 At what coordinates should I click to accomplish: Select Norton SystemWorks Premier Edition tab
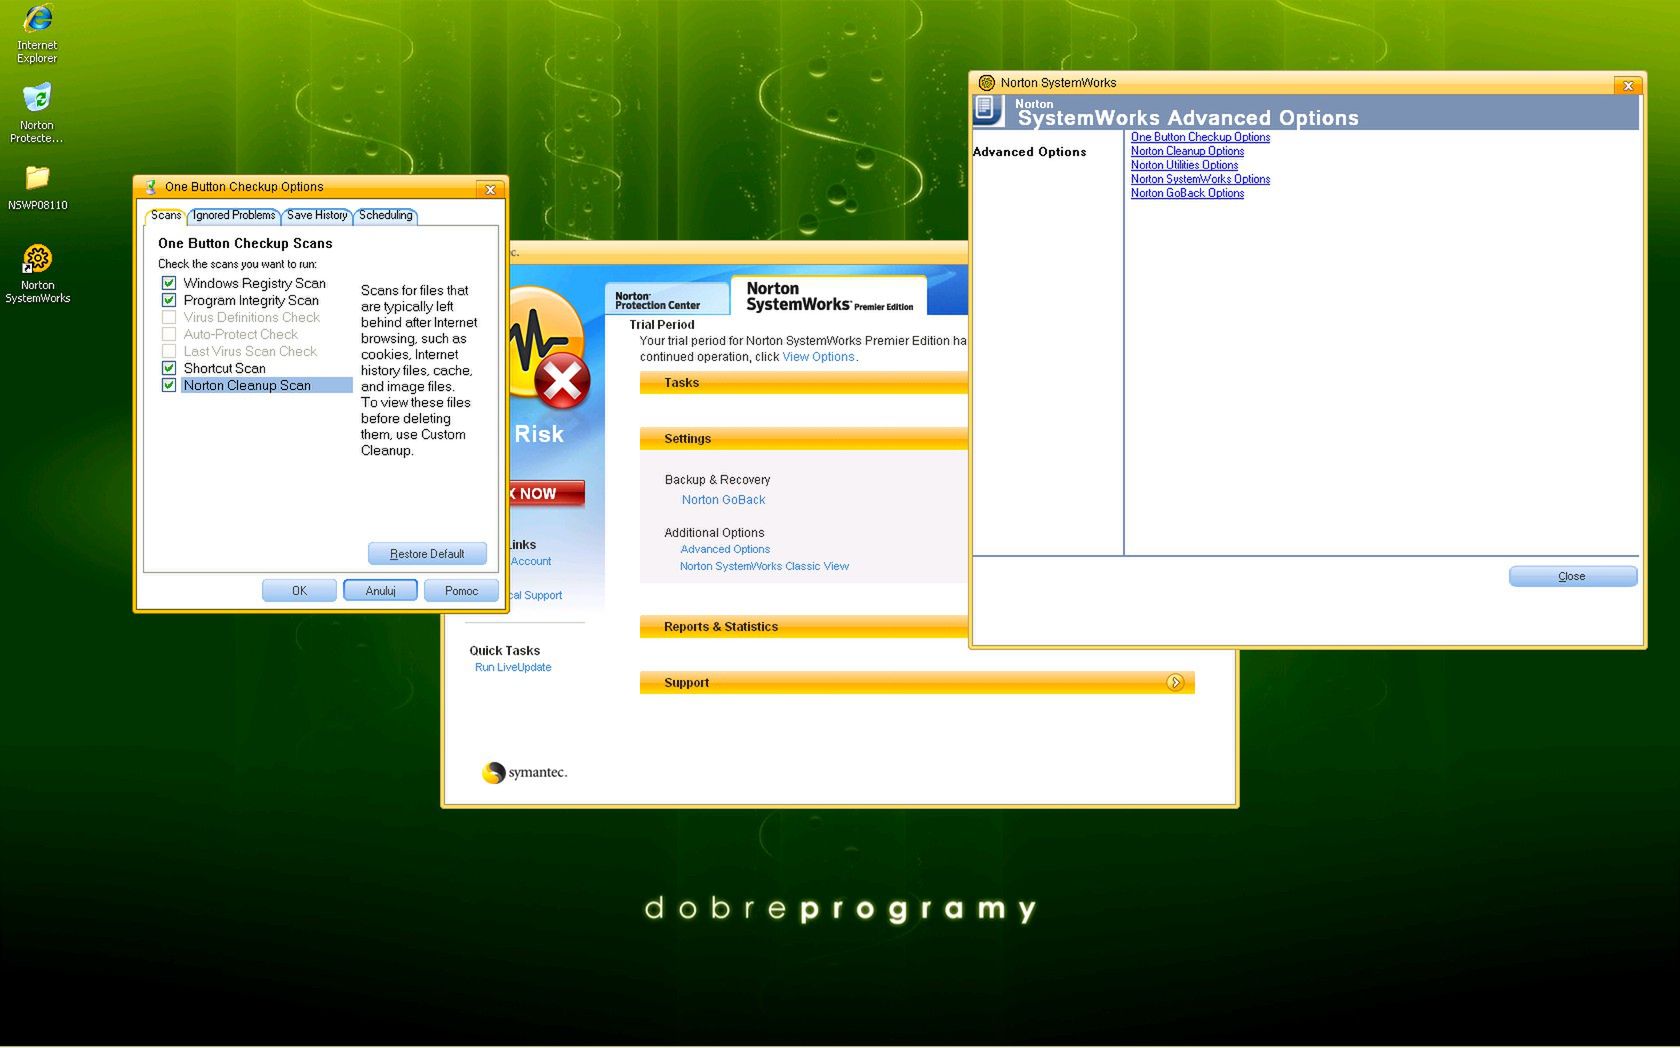[829, 296]
